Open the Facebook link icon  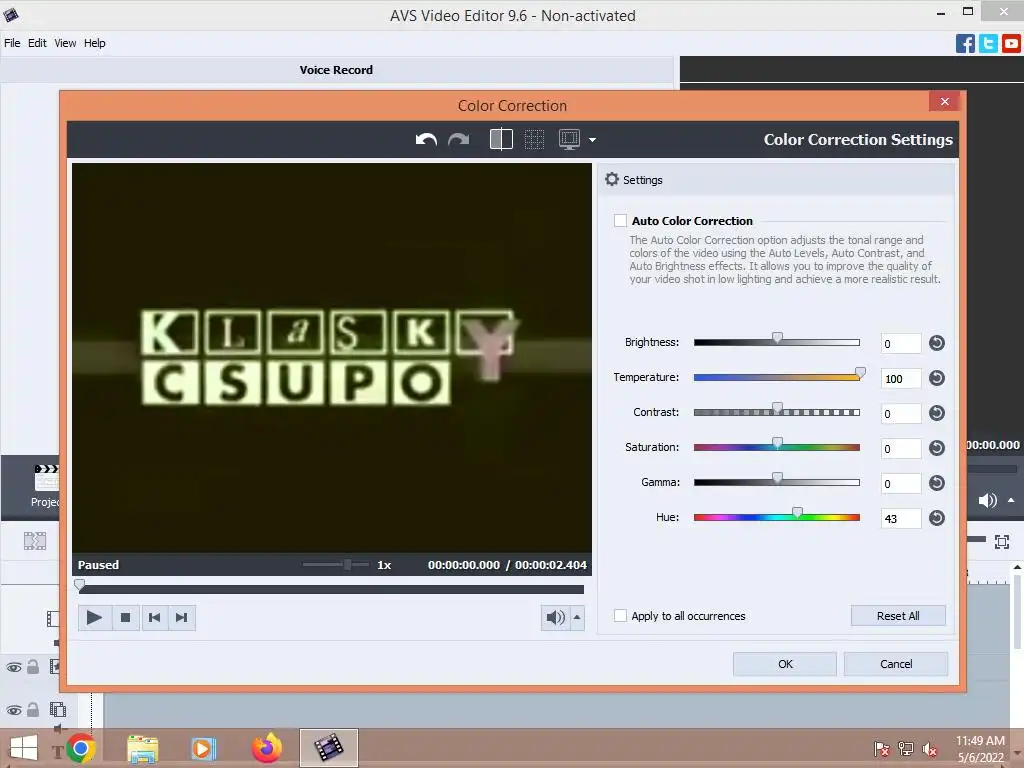tap(965, 44)
